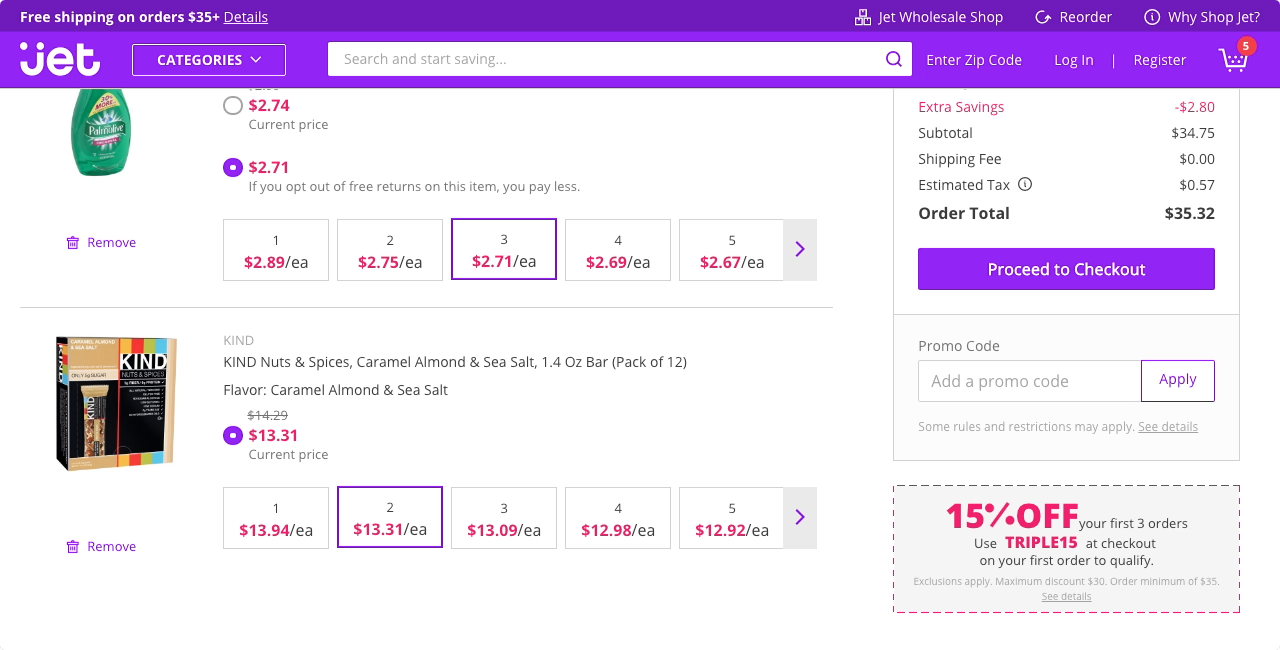The width and height of the screenshot is (1280, 650).
Task: Choose quantity 4 at $2.69/ea
Action: point(618,250)
